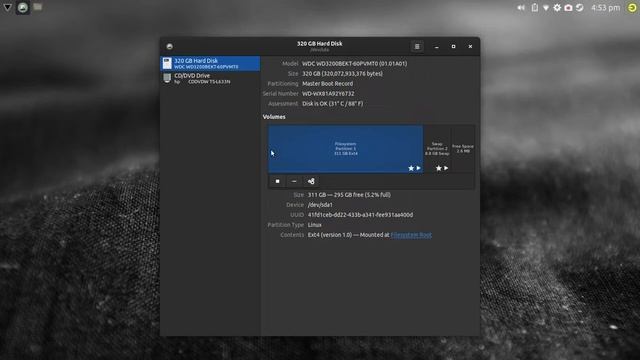Click the assessment text Disk is OK
The height and width of the screenshot is (360, 640).
click(x=332, y=104)
